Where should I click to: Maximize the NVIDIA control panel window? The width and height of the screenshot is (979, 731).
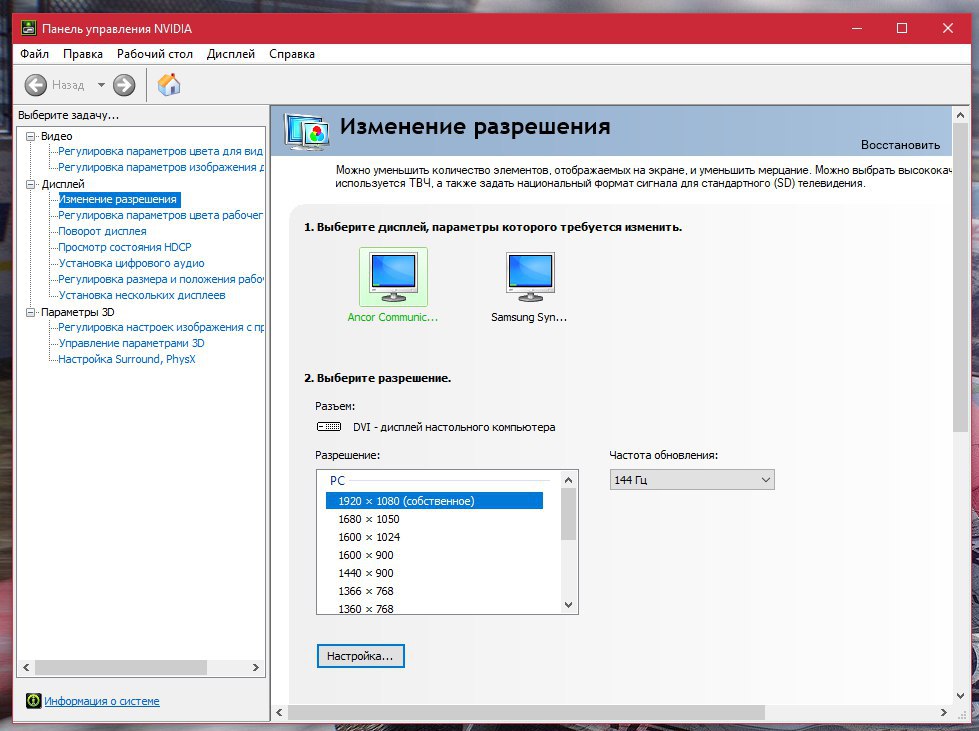coord(902,28)
